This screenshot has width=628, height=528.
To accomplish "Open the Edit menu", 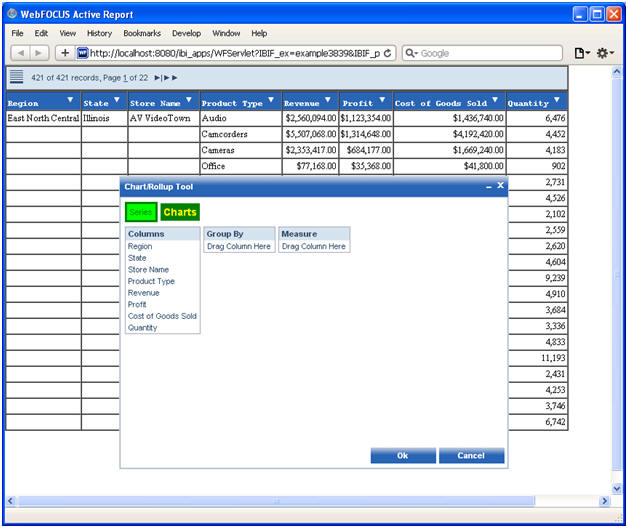I will [x=41, y=33].
